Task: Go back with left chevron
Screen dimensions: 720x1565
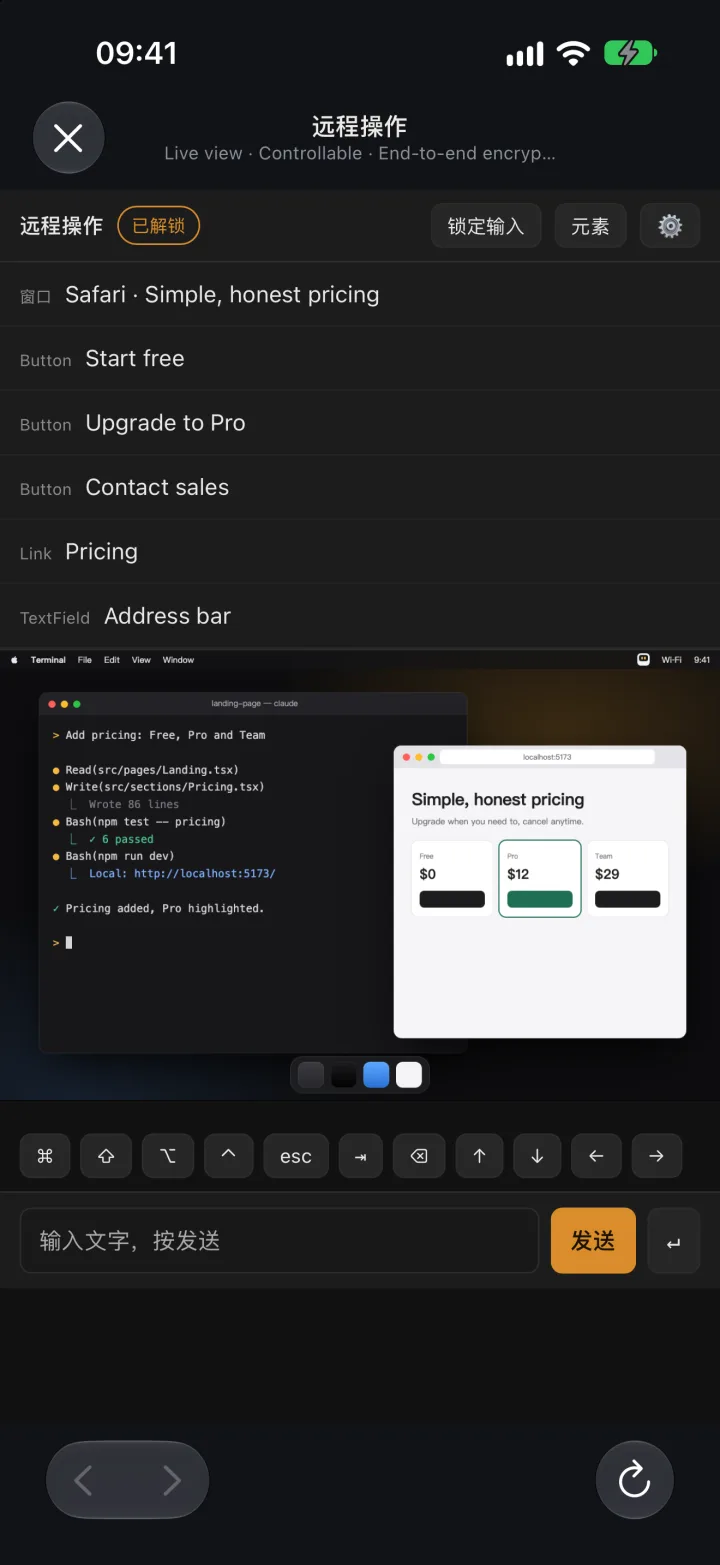Action: (x=84, y=1480)
